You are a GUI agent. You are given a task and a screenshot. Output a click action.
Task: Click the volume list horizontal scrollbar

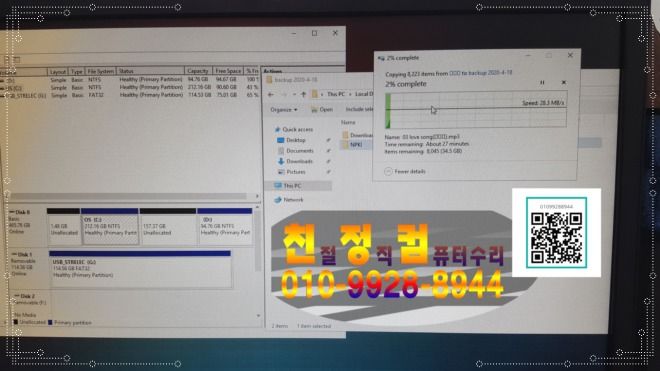(129, 196)
